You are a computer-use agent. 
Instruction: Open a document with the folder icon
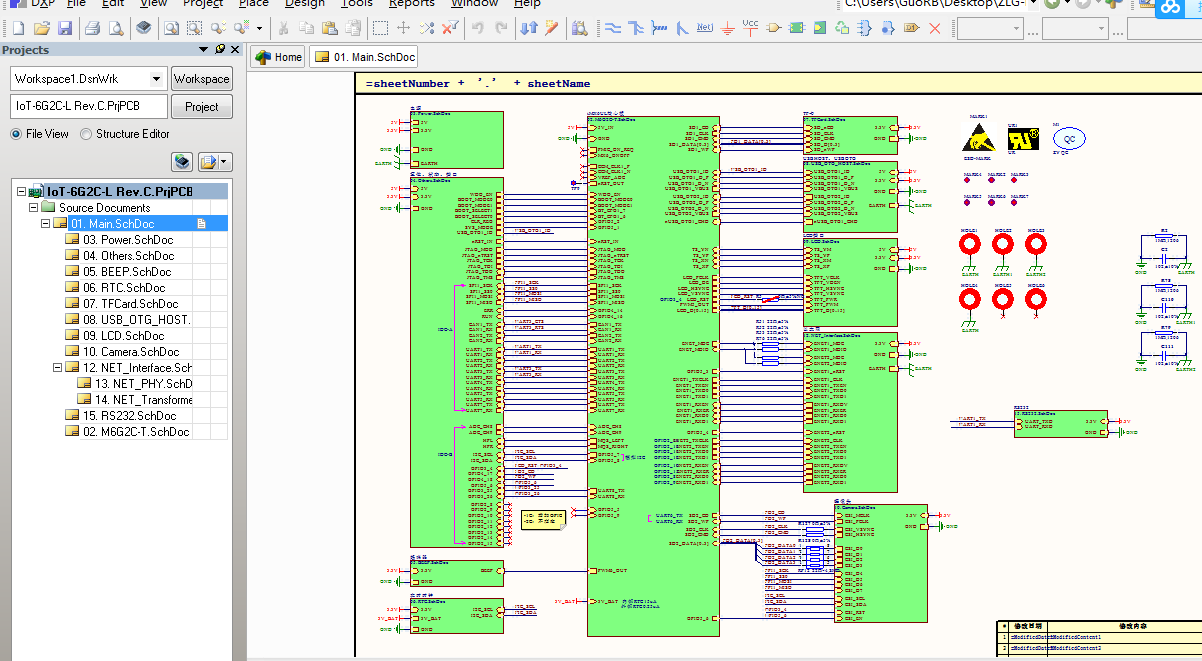click(x=42, y=28)
